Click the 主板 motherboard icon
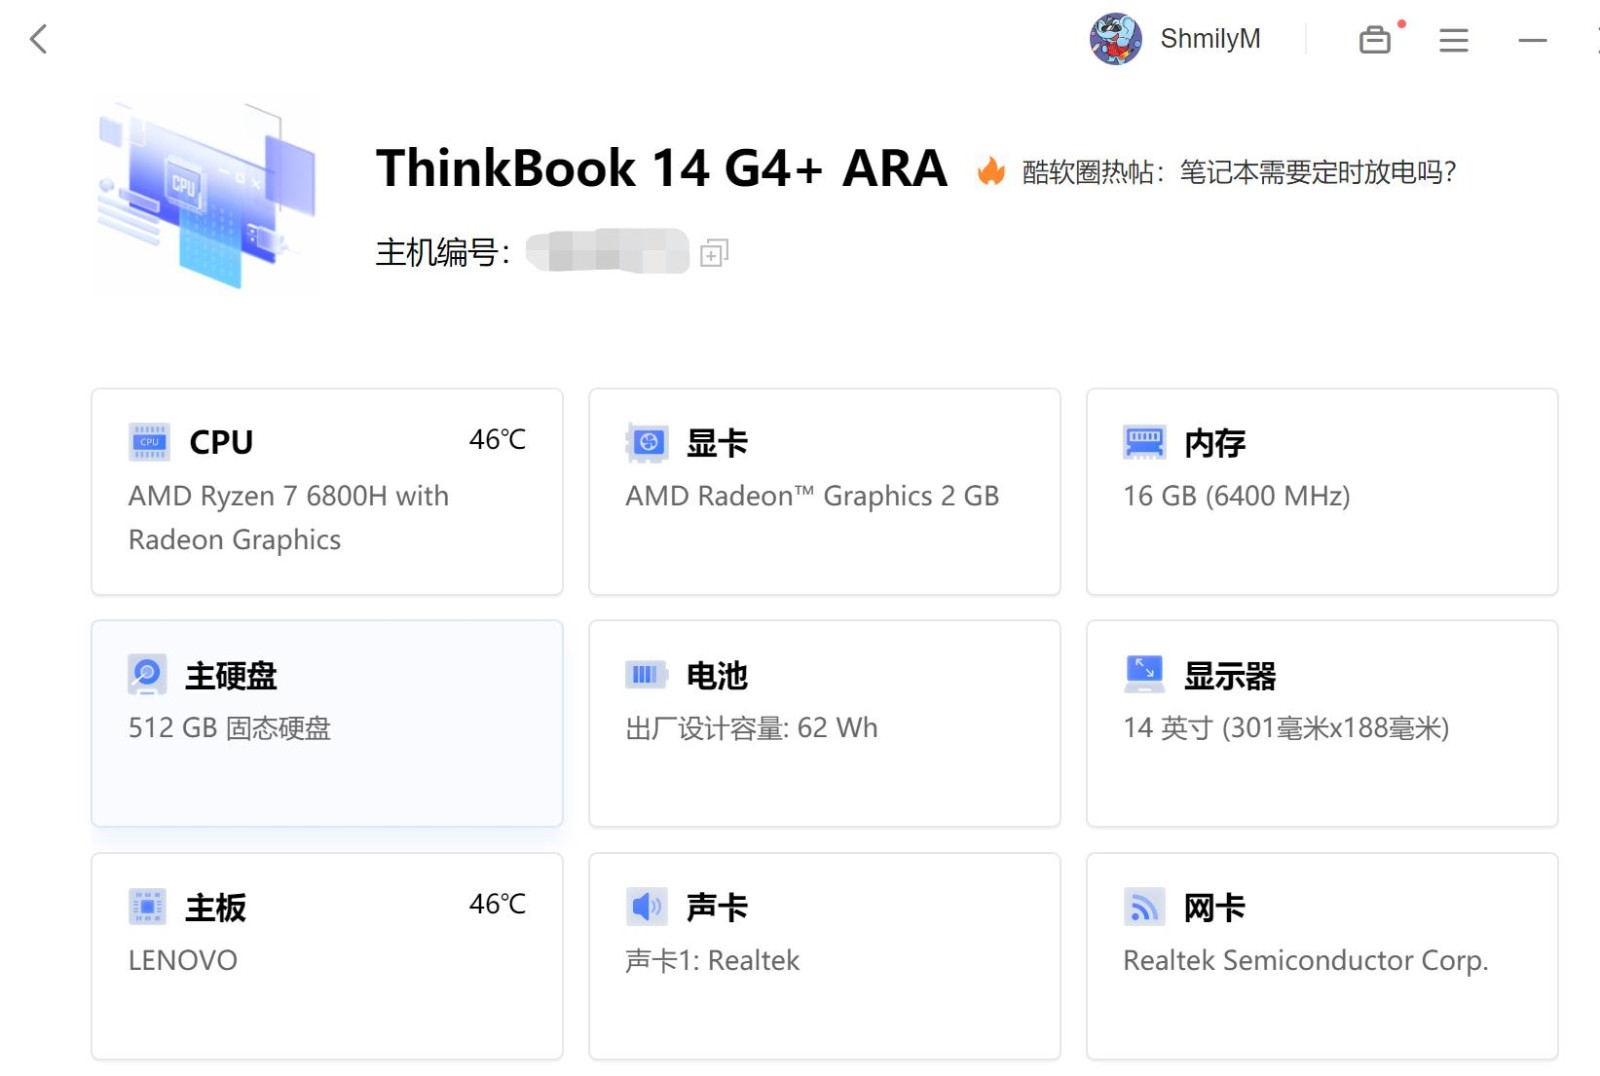The image size is (1600, 1076). tap(147, 907)
